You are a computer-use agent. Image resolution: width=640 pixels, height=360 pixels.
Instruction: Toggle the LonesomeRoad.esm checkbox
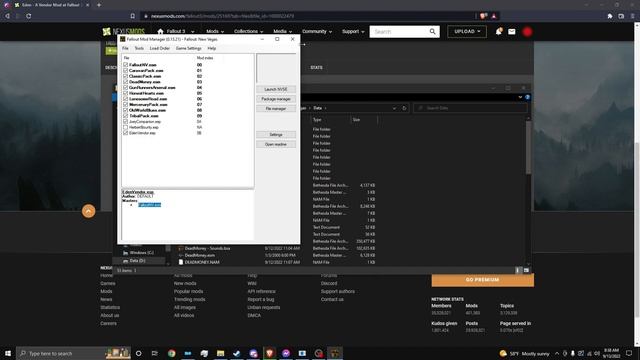[125, 99]
